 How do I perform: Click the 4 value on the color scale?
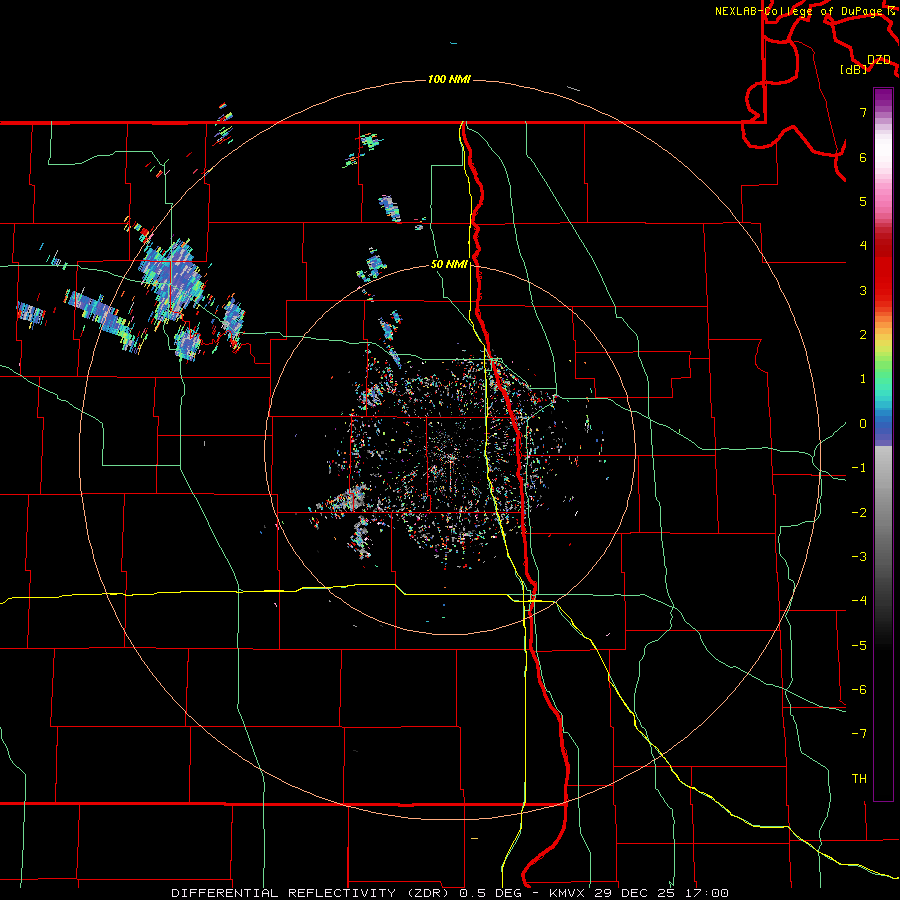click(863, 246)
